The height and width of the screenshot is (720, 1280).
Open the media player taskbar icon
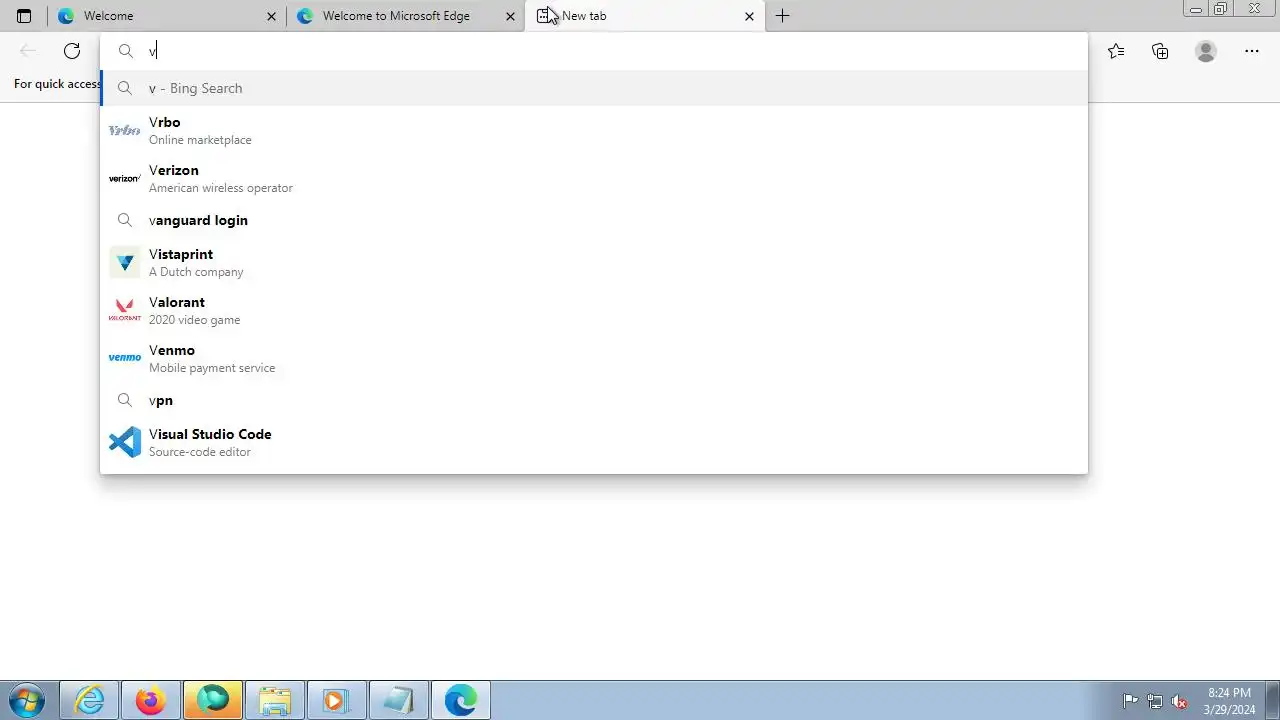pos(335,701)
